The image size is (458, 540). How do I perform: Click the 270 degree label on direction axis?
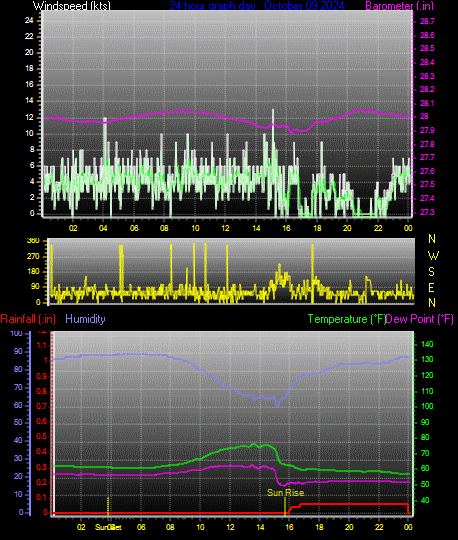[33, 256]
